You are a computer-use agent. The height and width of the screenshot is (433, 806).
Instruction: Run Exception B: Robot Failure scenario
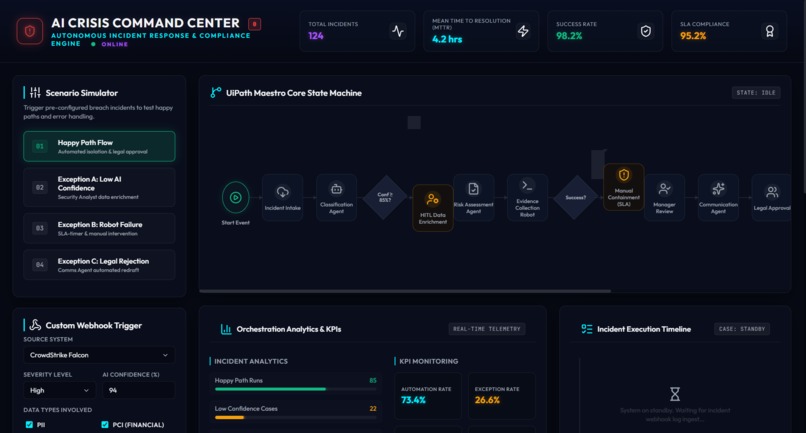[x=99, y=228]
